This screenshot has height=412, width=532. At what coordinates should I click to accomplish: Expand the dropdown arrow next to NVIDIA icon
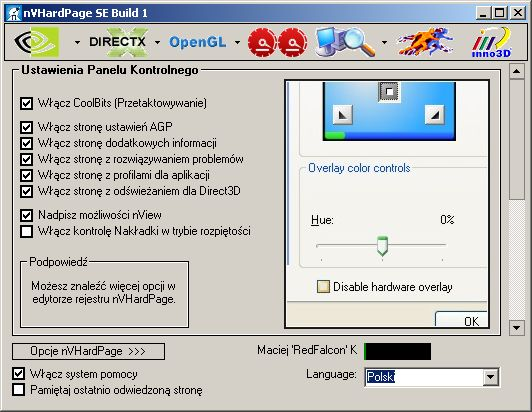click(77, 42)
